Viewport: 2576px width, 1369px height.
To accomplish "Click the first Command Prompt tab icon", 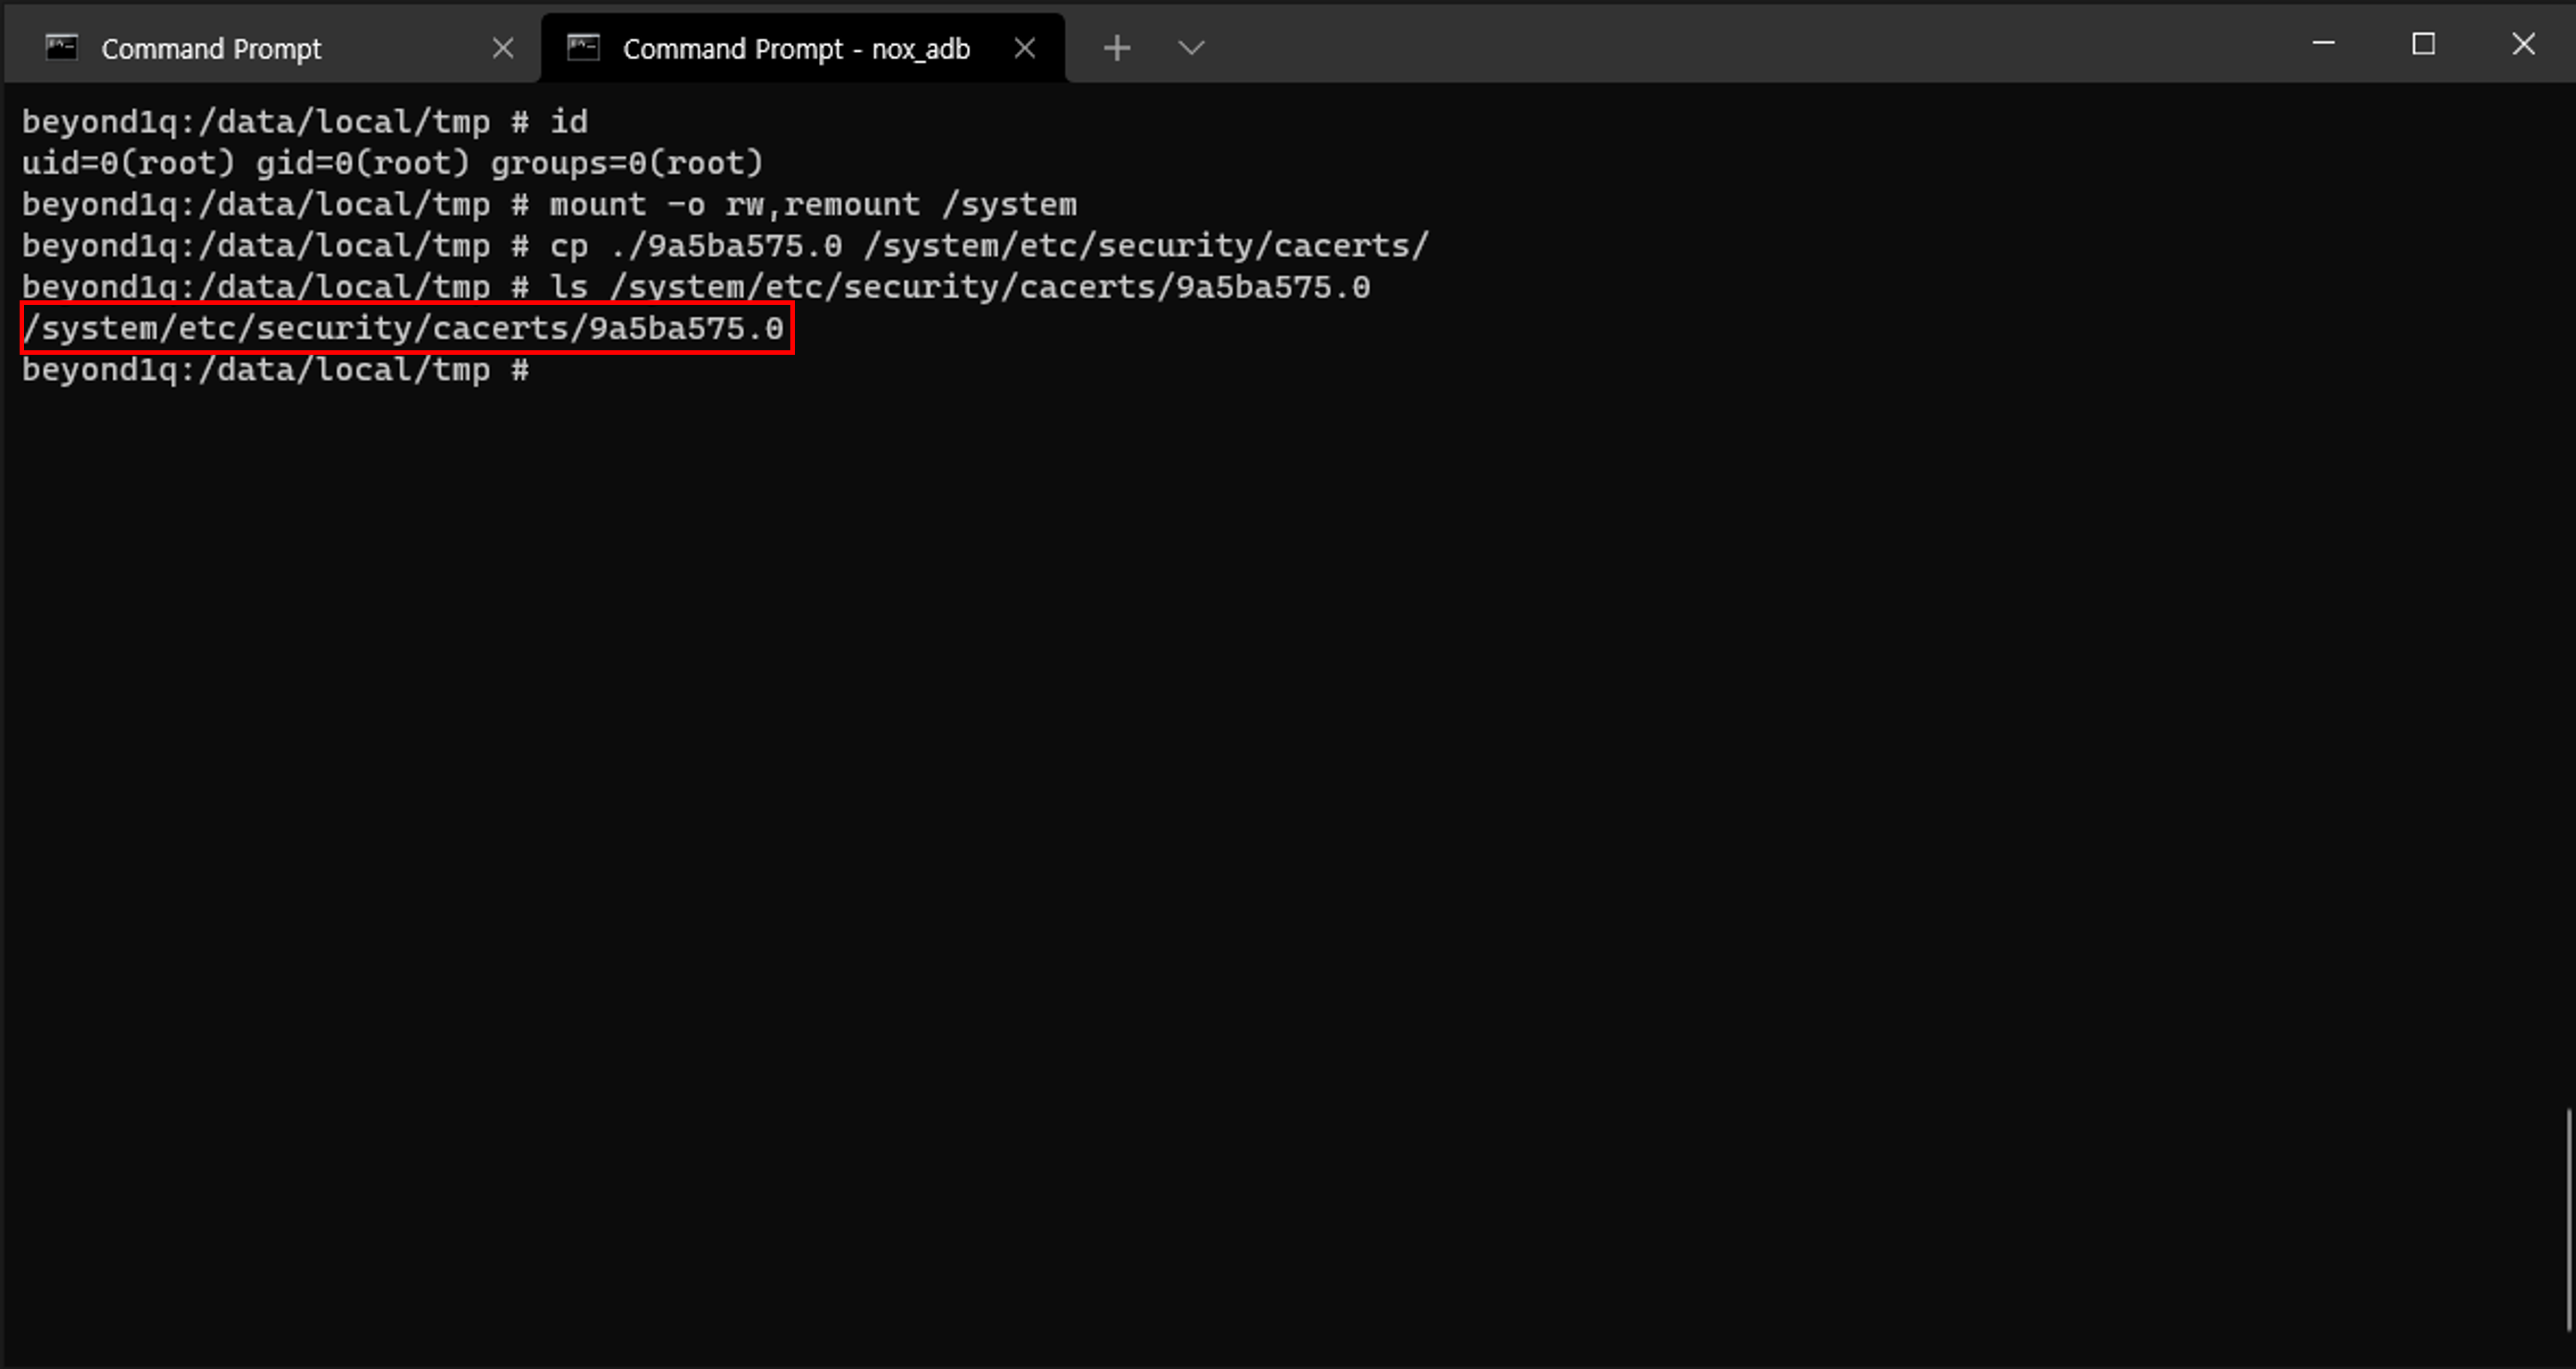I will click(x=62, y=47).
